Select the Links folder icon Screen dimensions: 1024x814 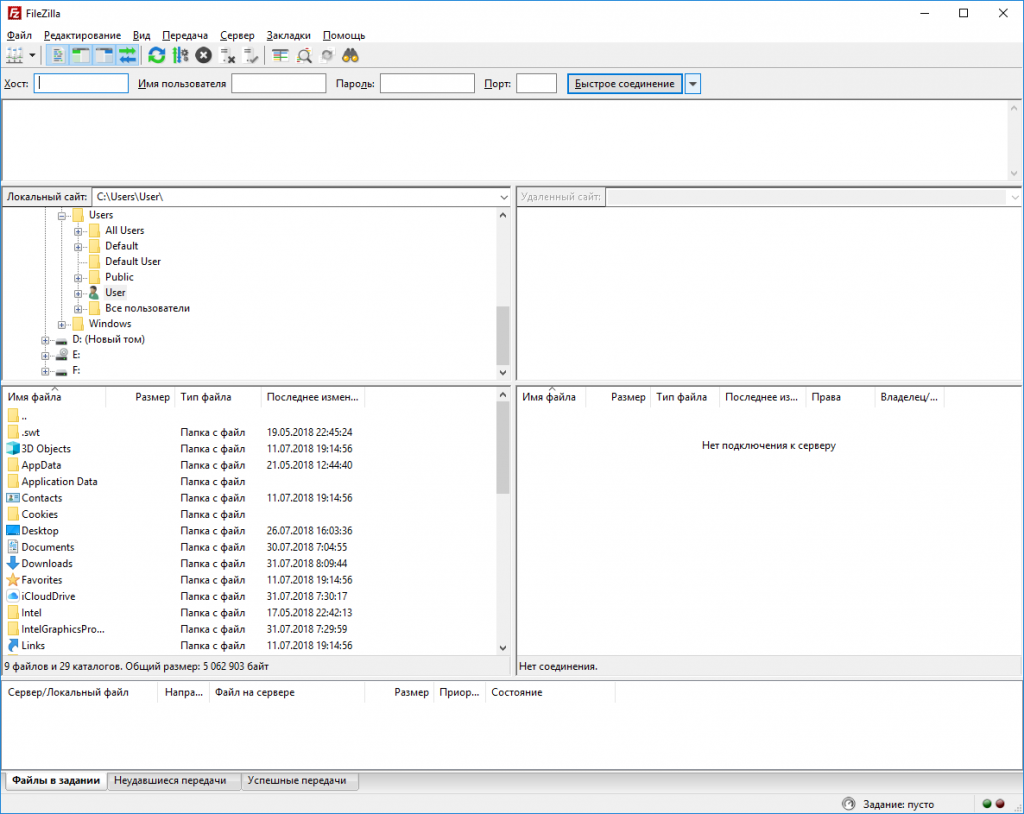(13, 645)
